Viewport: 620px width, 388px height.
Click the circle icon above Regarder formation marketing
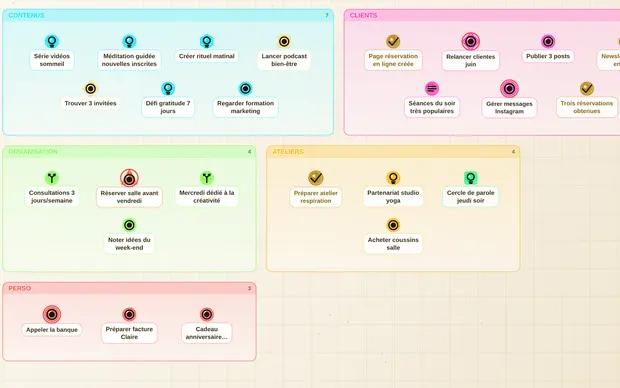click(x=246, y=89)
